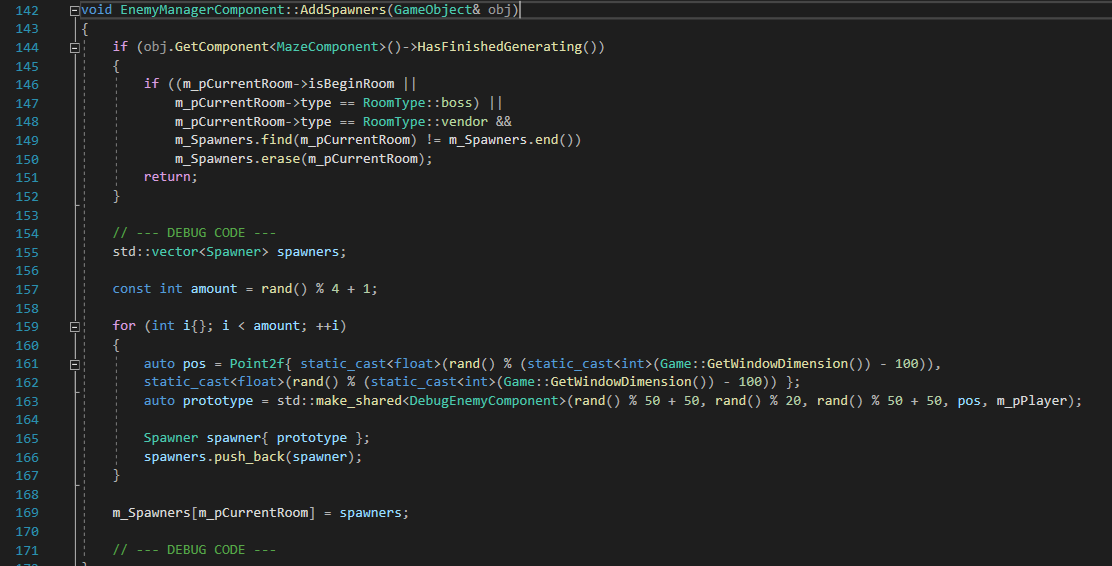Click line number 150 in the gutter

pos(27,160)
